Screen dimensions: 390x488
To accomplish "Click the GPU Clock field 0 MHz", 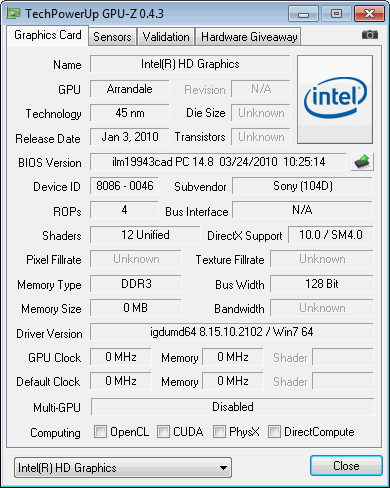I will pos(121,357).
